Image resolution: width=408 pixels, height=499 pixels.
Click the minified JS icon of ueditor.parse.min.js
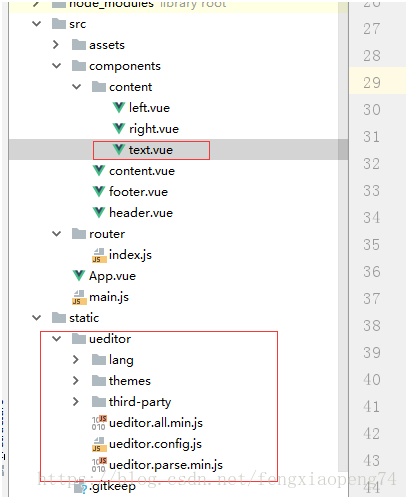(99, 465)
